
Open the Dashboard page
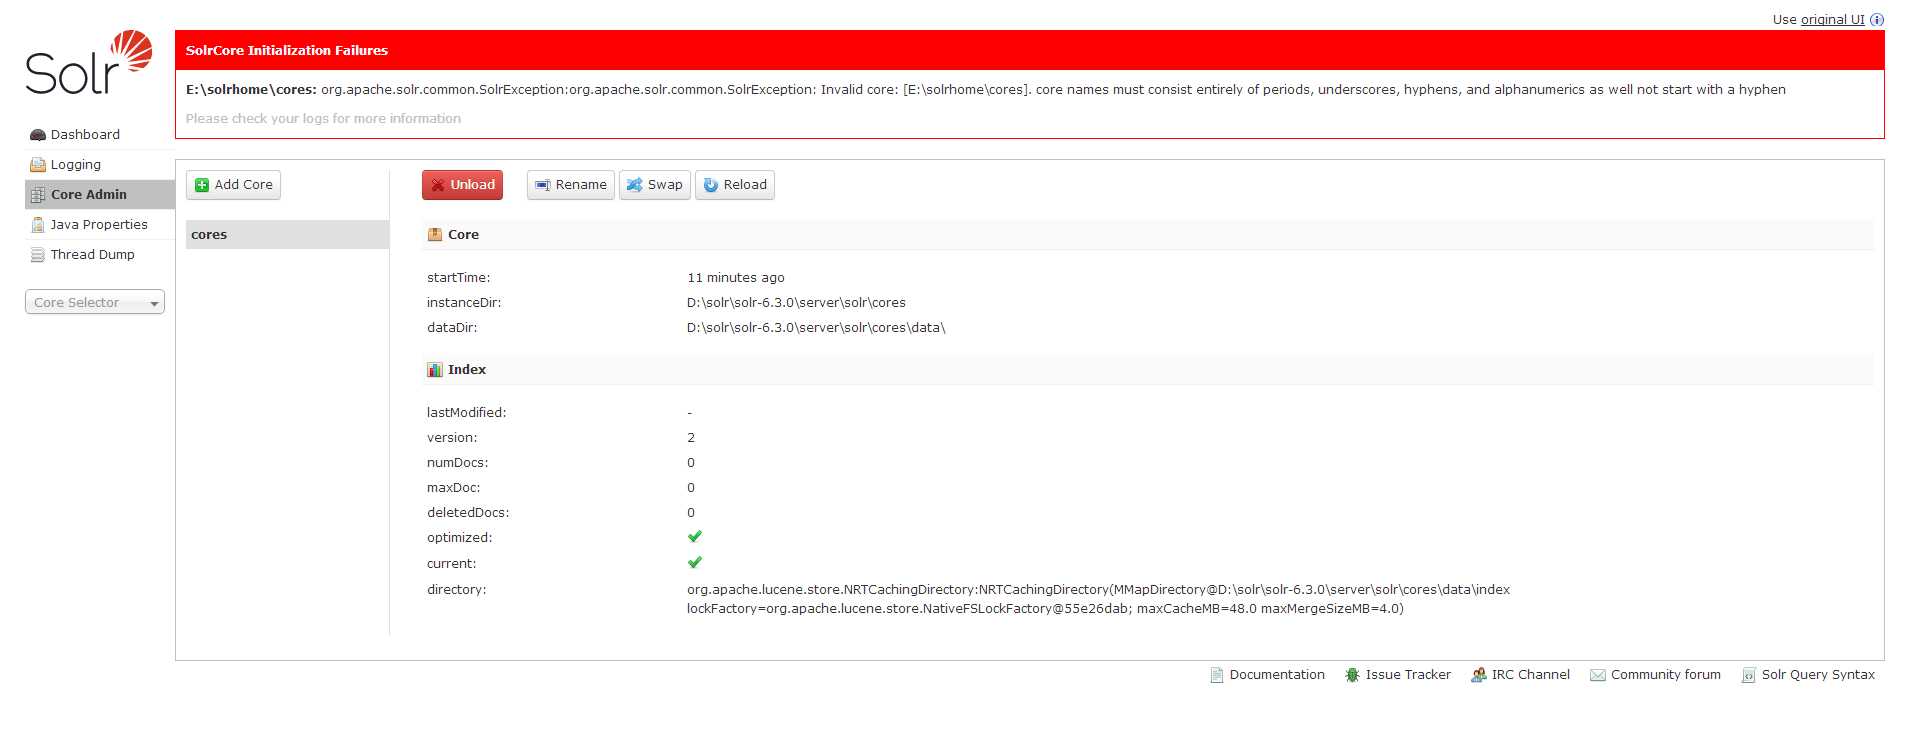coord(85,134)
